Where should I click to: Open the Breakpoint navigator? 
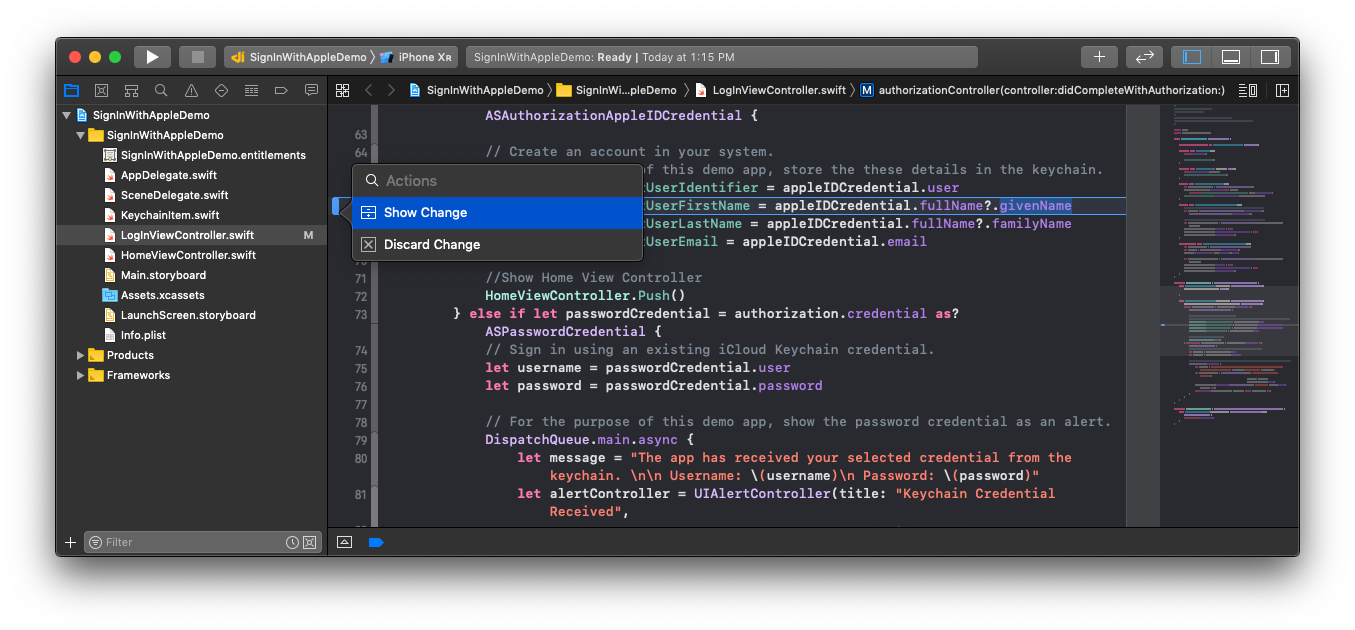[281, 90]
